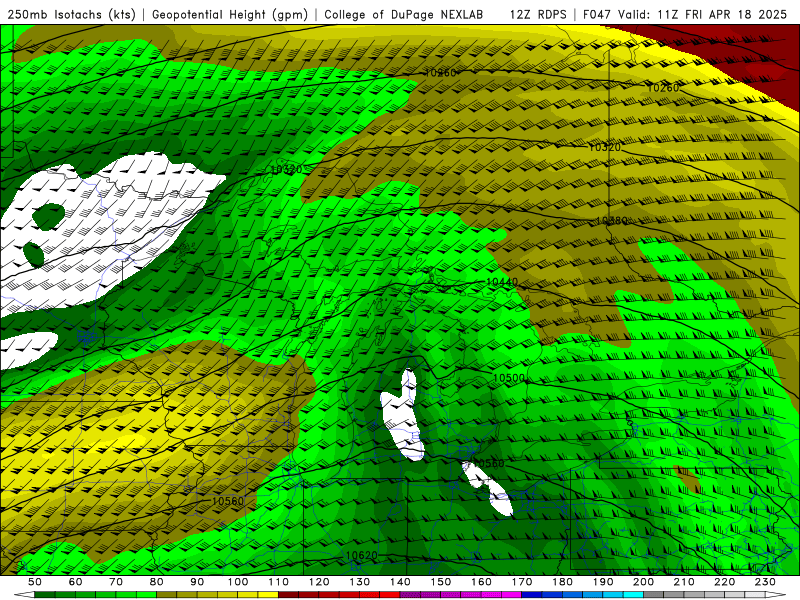Click the 10500 height contour label

pos(509,378)
